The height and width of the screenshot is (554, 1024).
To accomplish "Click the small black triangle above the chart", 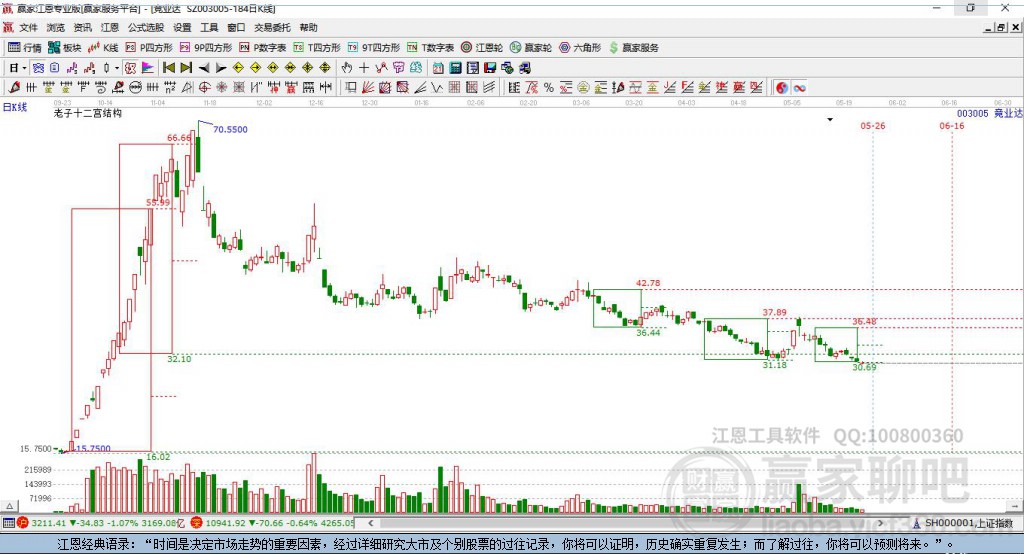I will click(x=830, y=120).
